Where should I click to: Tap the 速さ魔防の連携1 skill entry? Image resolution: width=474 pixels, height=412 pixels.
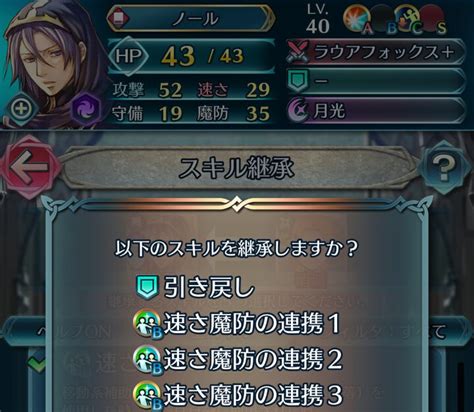237,324
